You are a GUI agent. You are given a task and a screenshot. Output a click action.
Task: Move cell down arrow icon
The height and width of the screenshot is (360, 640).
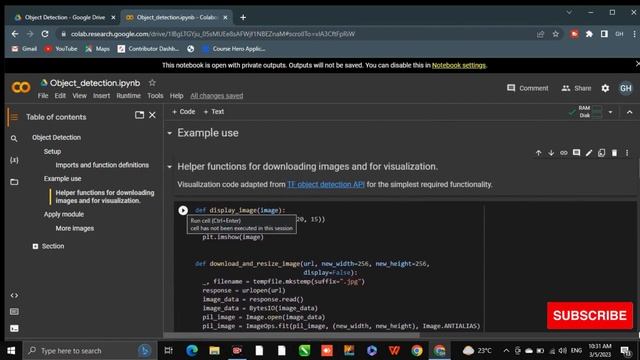(551, 153)
